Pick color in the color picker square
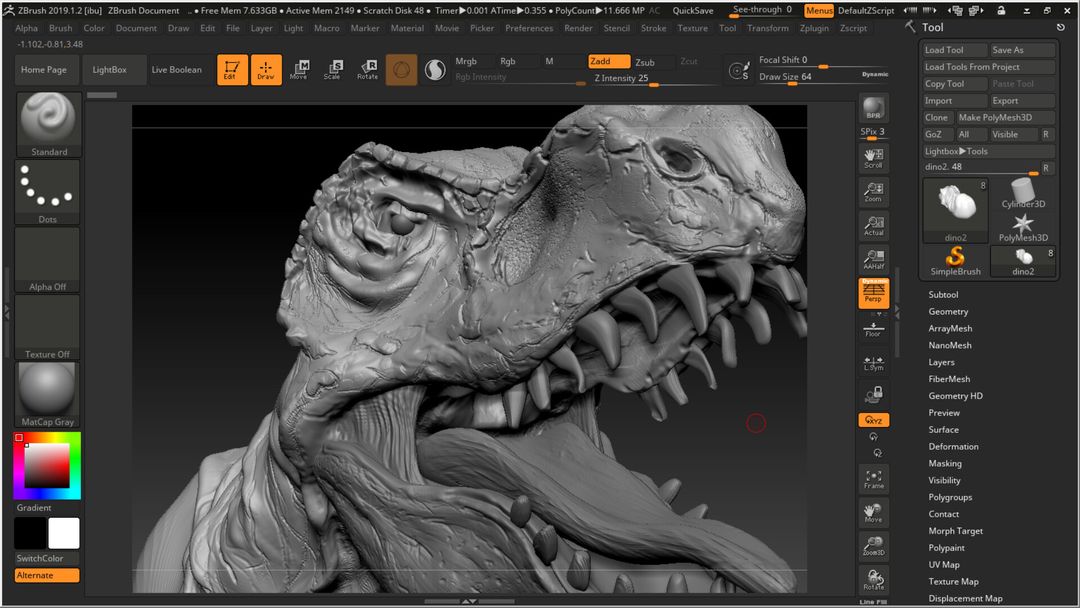1080x608 pixels. (x=47, y=465)
